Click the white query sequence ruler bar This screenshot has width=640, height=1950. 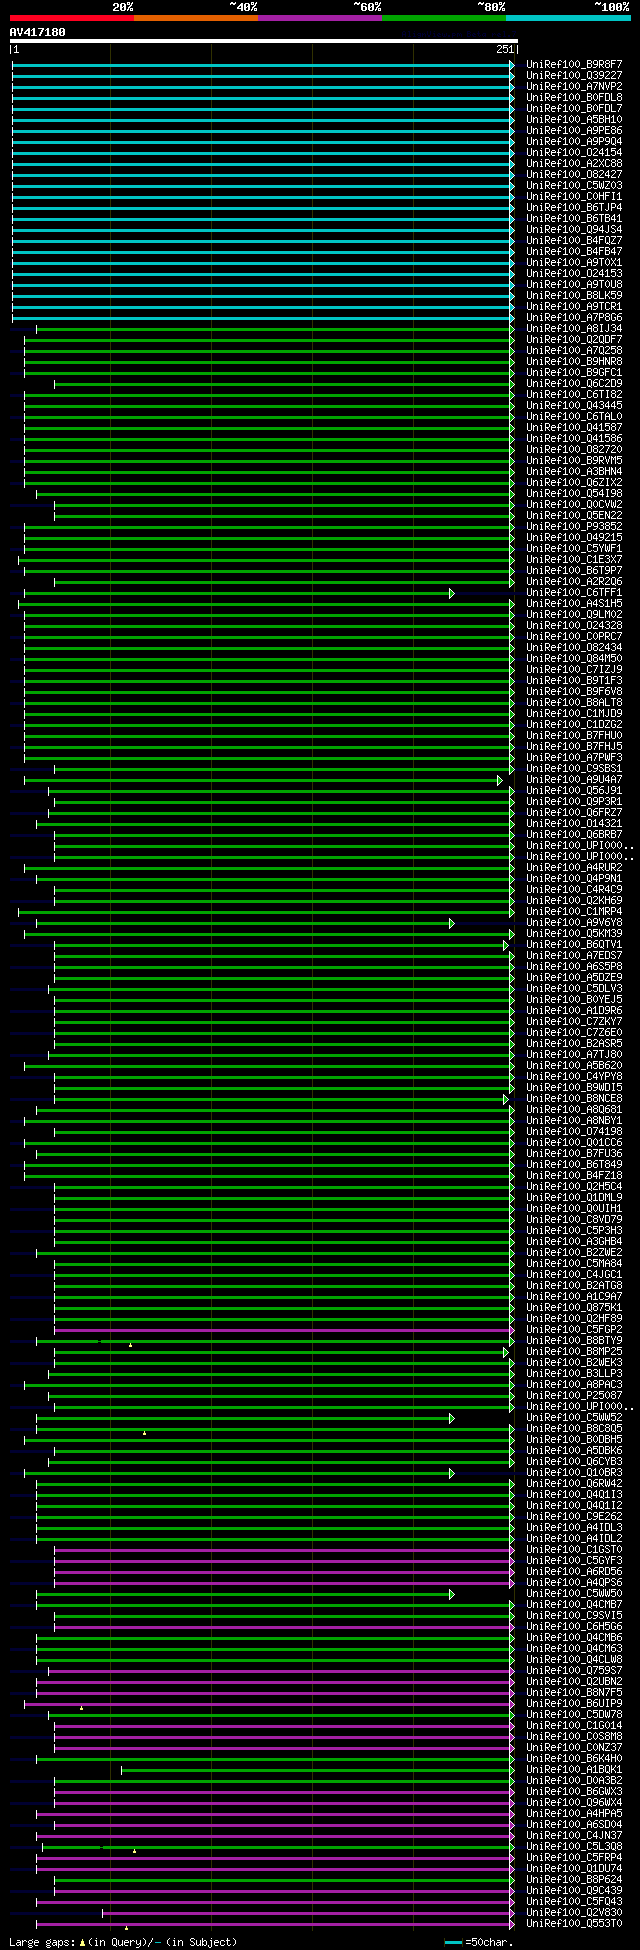(263, 42)
